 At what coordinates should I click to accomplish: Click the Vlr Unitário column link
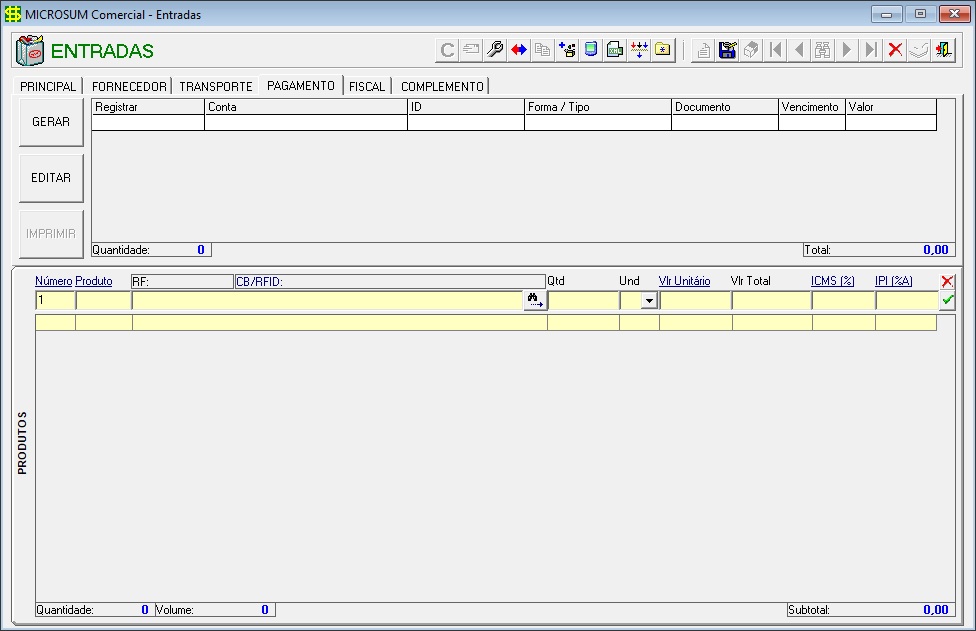tap(684, 282)
